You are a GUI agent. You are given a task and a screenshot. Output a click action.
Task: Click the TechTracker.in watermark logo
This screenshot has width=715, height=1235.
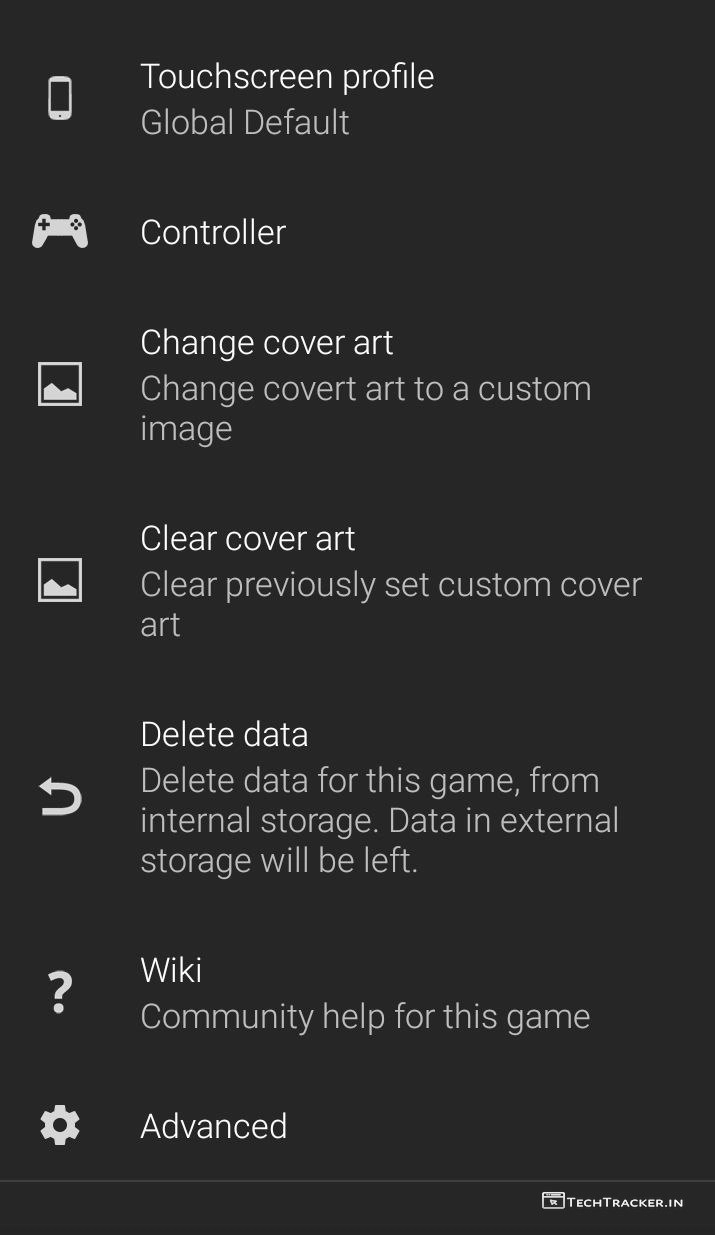(x=612, y=1201)
